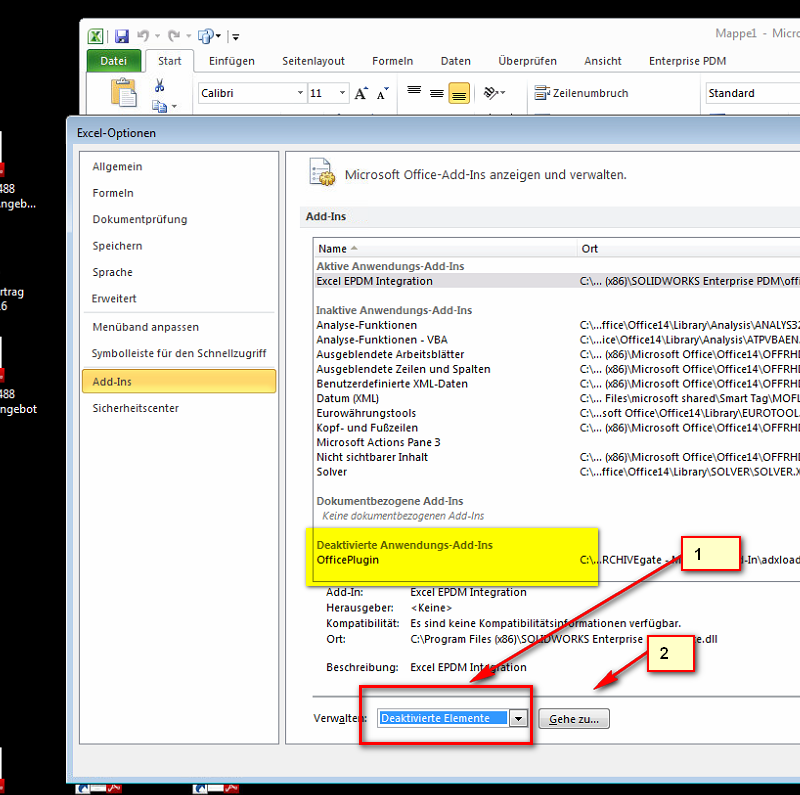
Task: Switch to the Enterprise PDM ribbon tab
Action: click(x=687, y=61)
